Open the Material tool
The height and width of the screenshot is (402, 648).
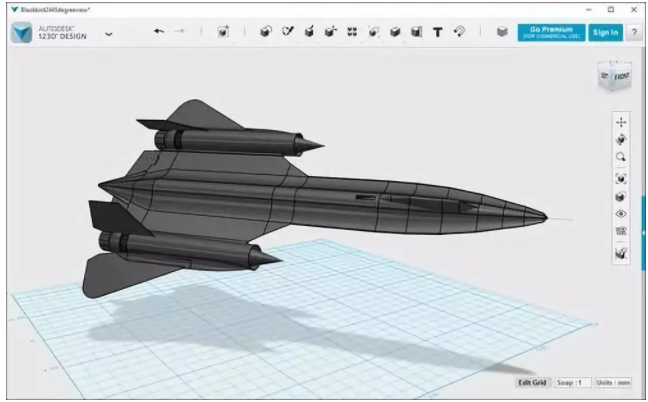click(x=502, y=32)
